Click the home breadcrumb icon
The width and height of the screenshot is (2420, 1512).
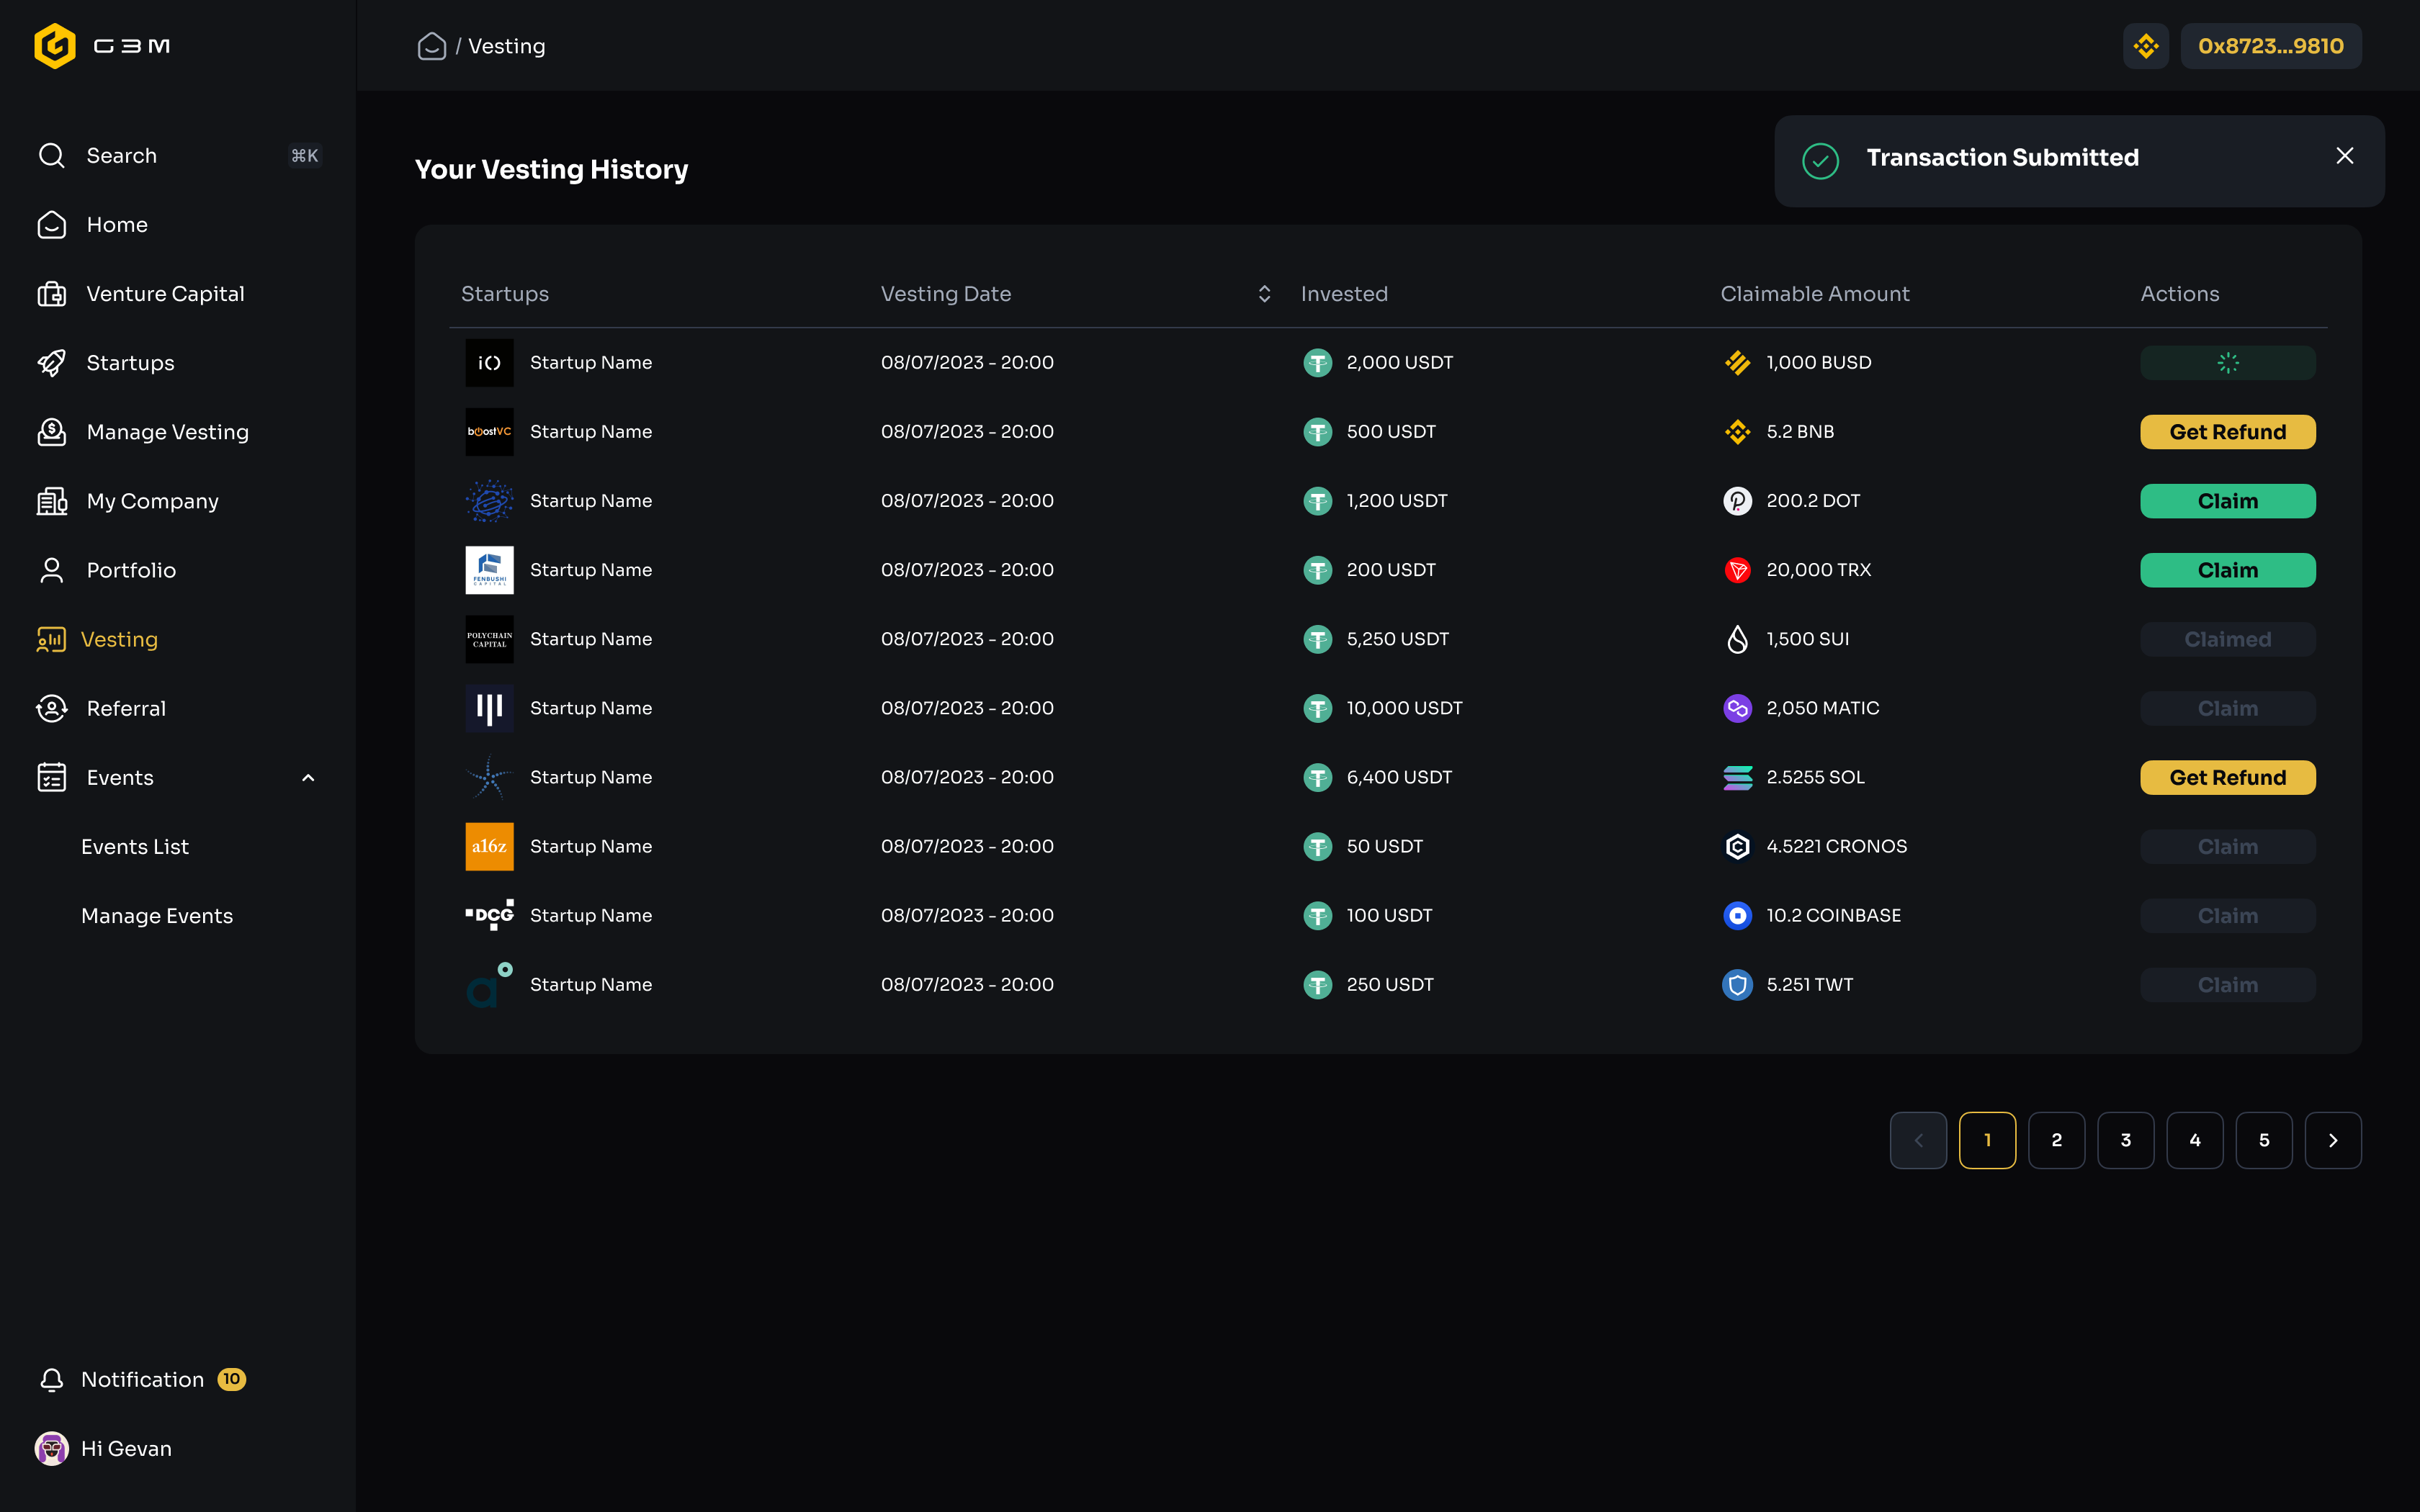tap(431, 46)
